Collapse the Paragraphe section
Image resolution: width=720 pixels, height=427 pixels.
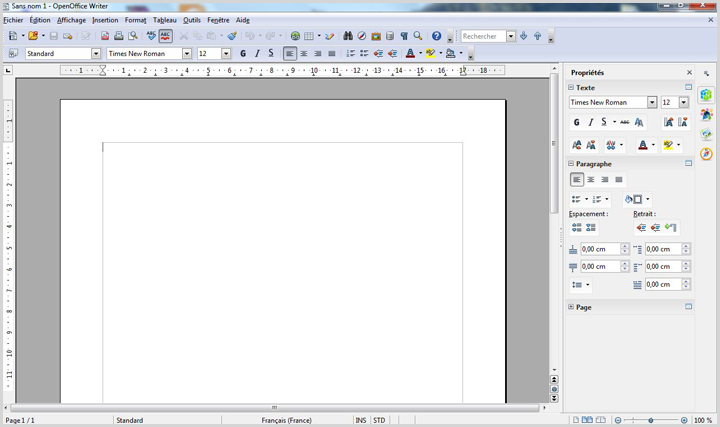tap(571, 163)
